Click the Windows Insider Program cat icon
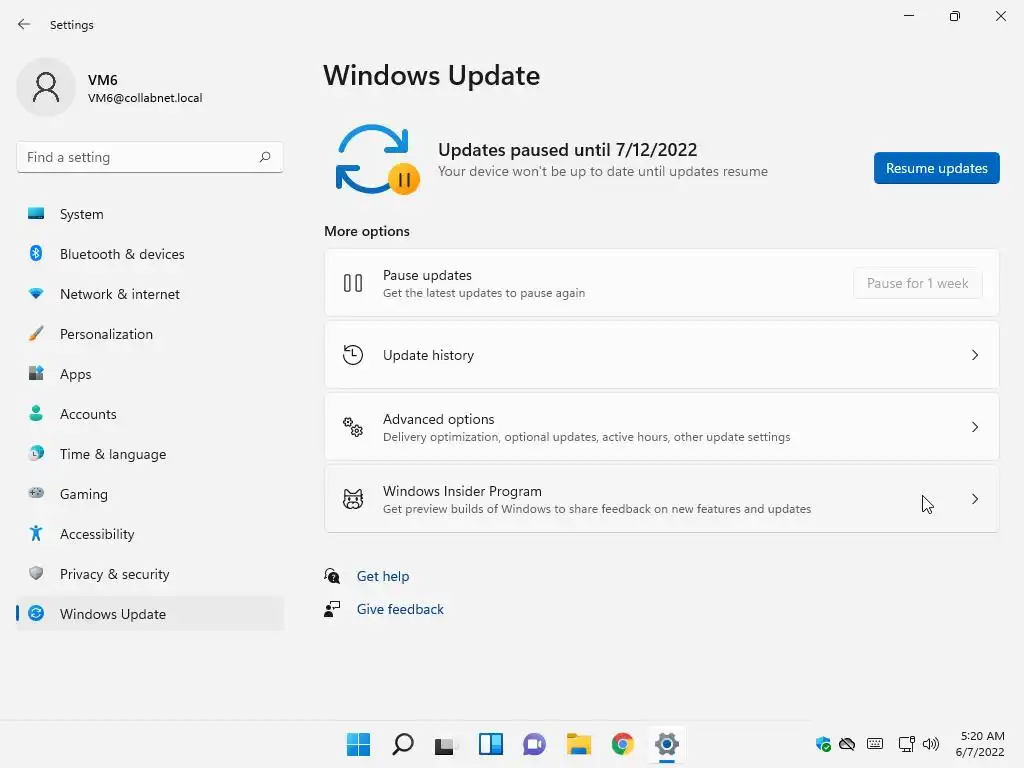 [353, 499]
